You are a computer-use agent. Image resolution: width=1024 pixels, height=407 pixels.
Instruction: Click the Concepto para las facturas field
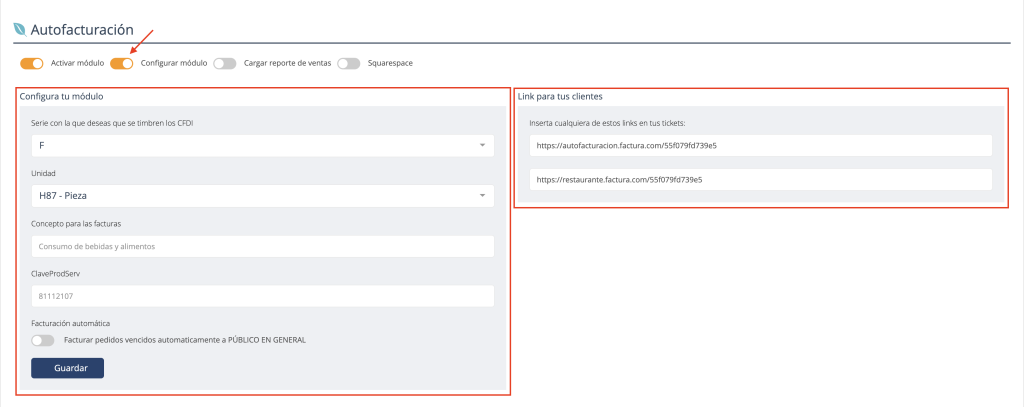click(x=263, y=246)
